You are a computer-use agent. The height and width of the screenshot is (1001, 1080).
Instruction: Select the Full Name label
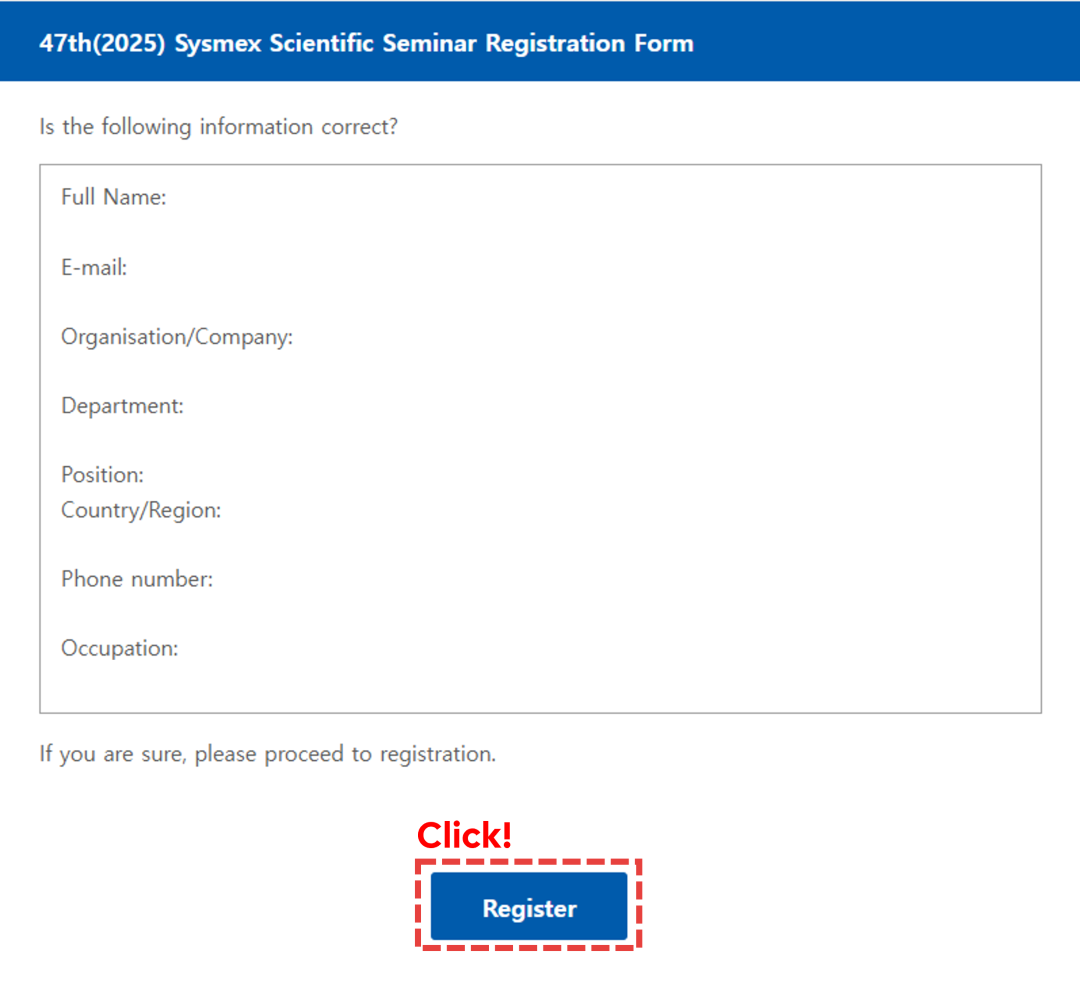pos(114,198)
